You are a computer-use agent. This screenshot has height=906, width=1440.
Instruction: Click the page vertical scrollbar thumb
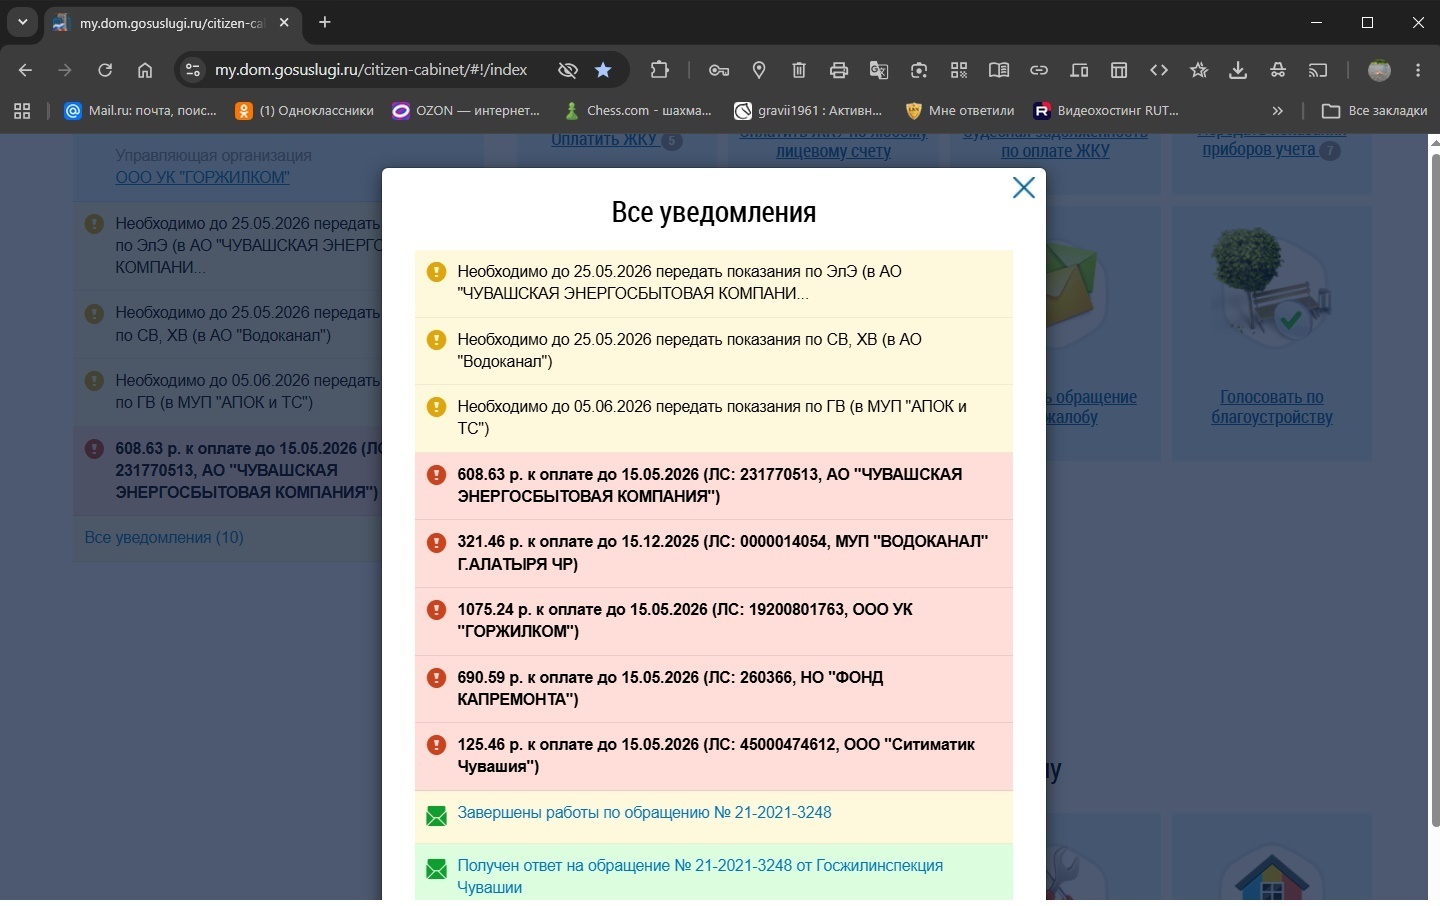1435,490
